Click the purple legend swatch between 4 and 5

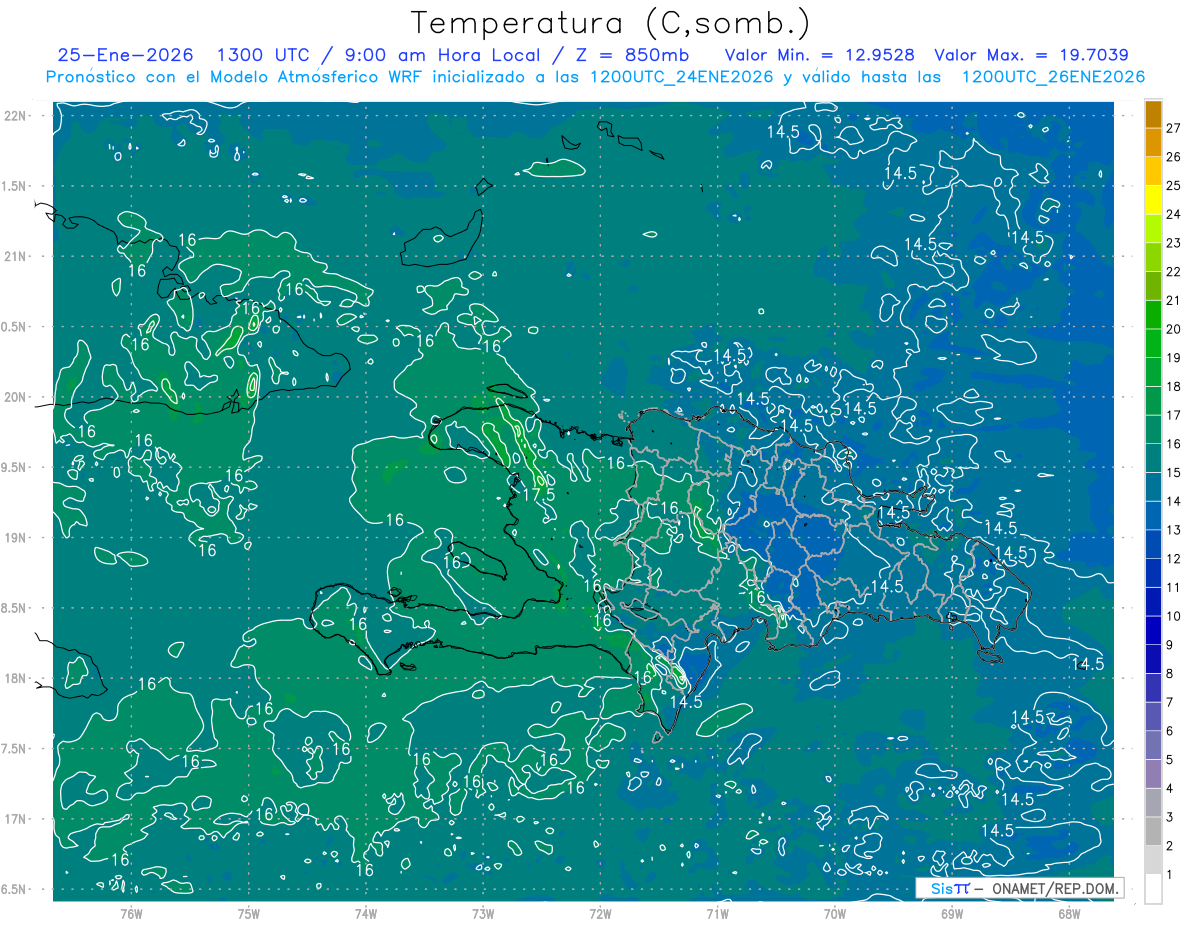[1153, 773]
